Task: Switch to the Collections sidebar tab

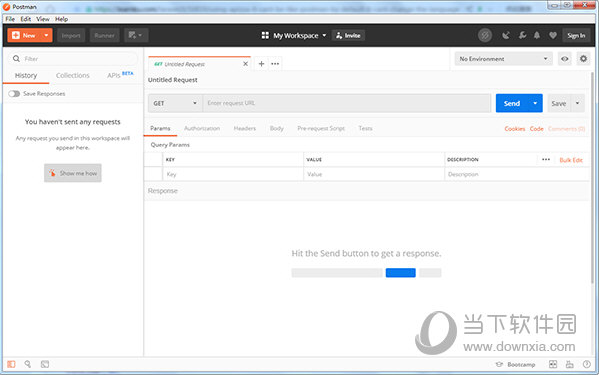Action: point(73,76)
